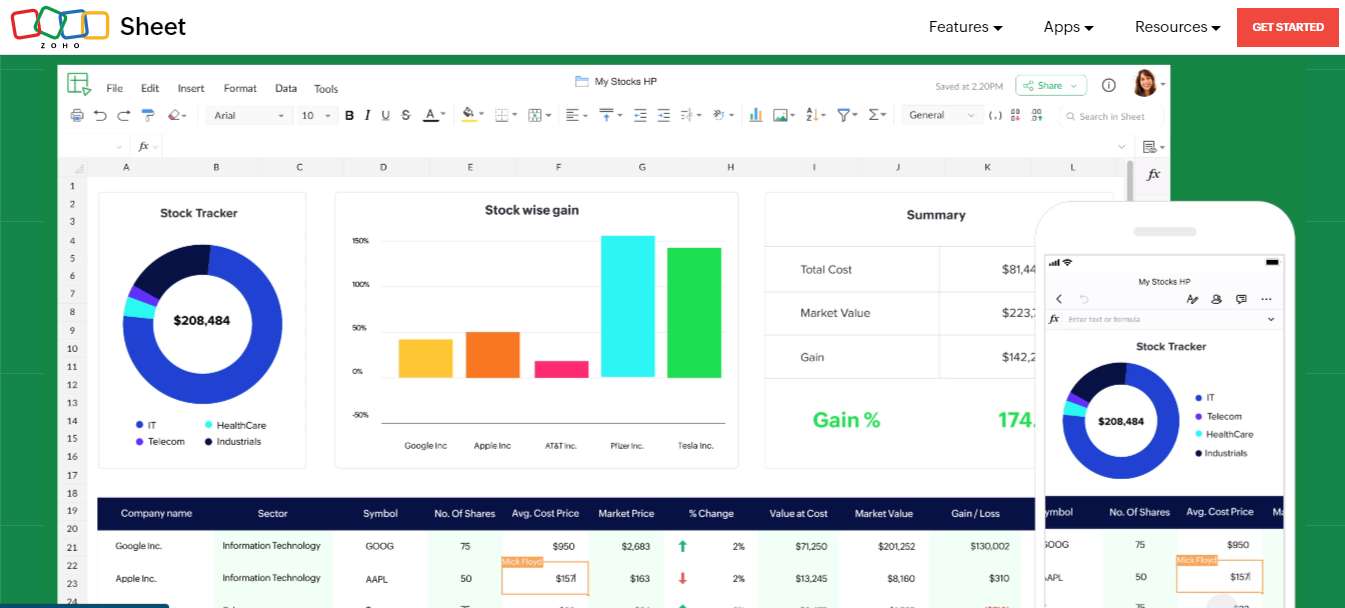Open the fill color bucket swatch
Image resolution: width=1345 pixels, height=608 pixels.
(x=468, y=116)
